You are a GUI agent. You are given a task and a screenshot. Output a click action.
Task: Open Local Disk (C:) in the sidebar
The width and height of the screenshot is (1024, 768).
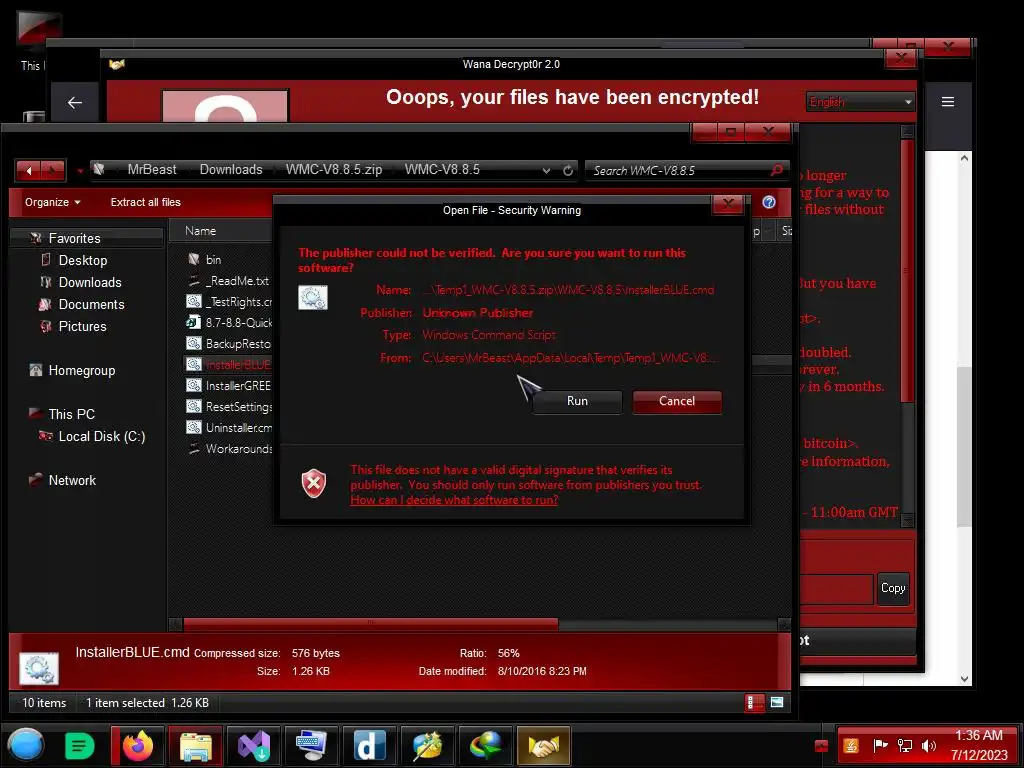(x=101, y=436)
